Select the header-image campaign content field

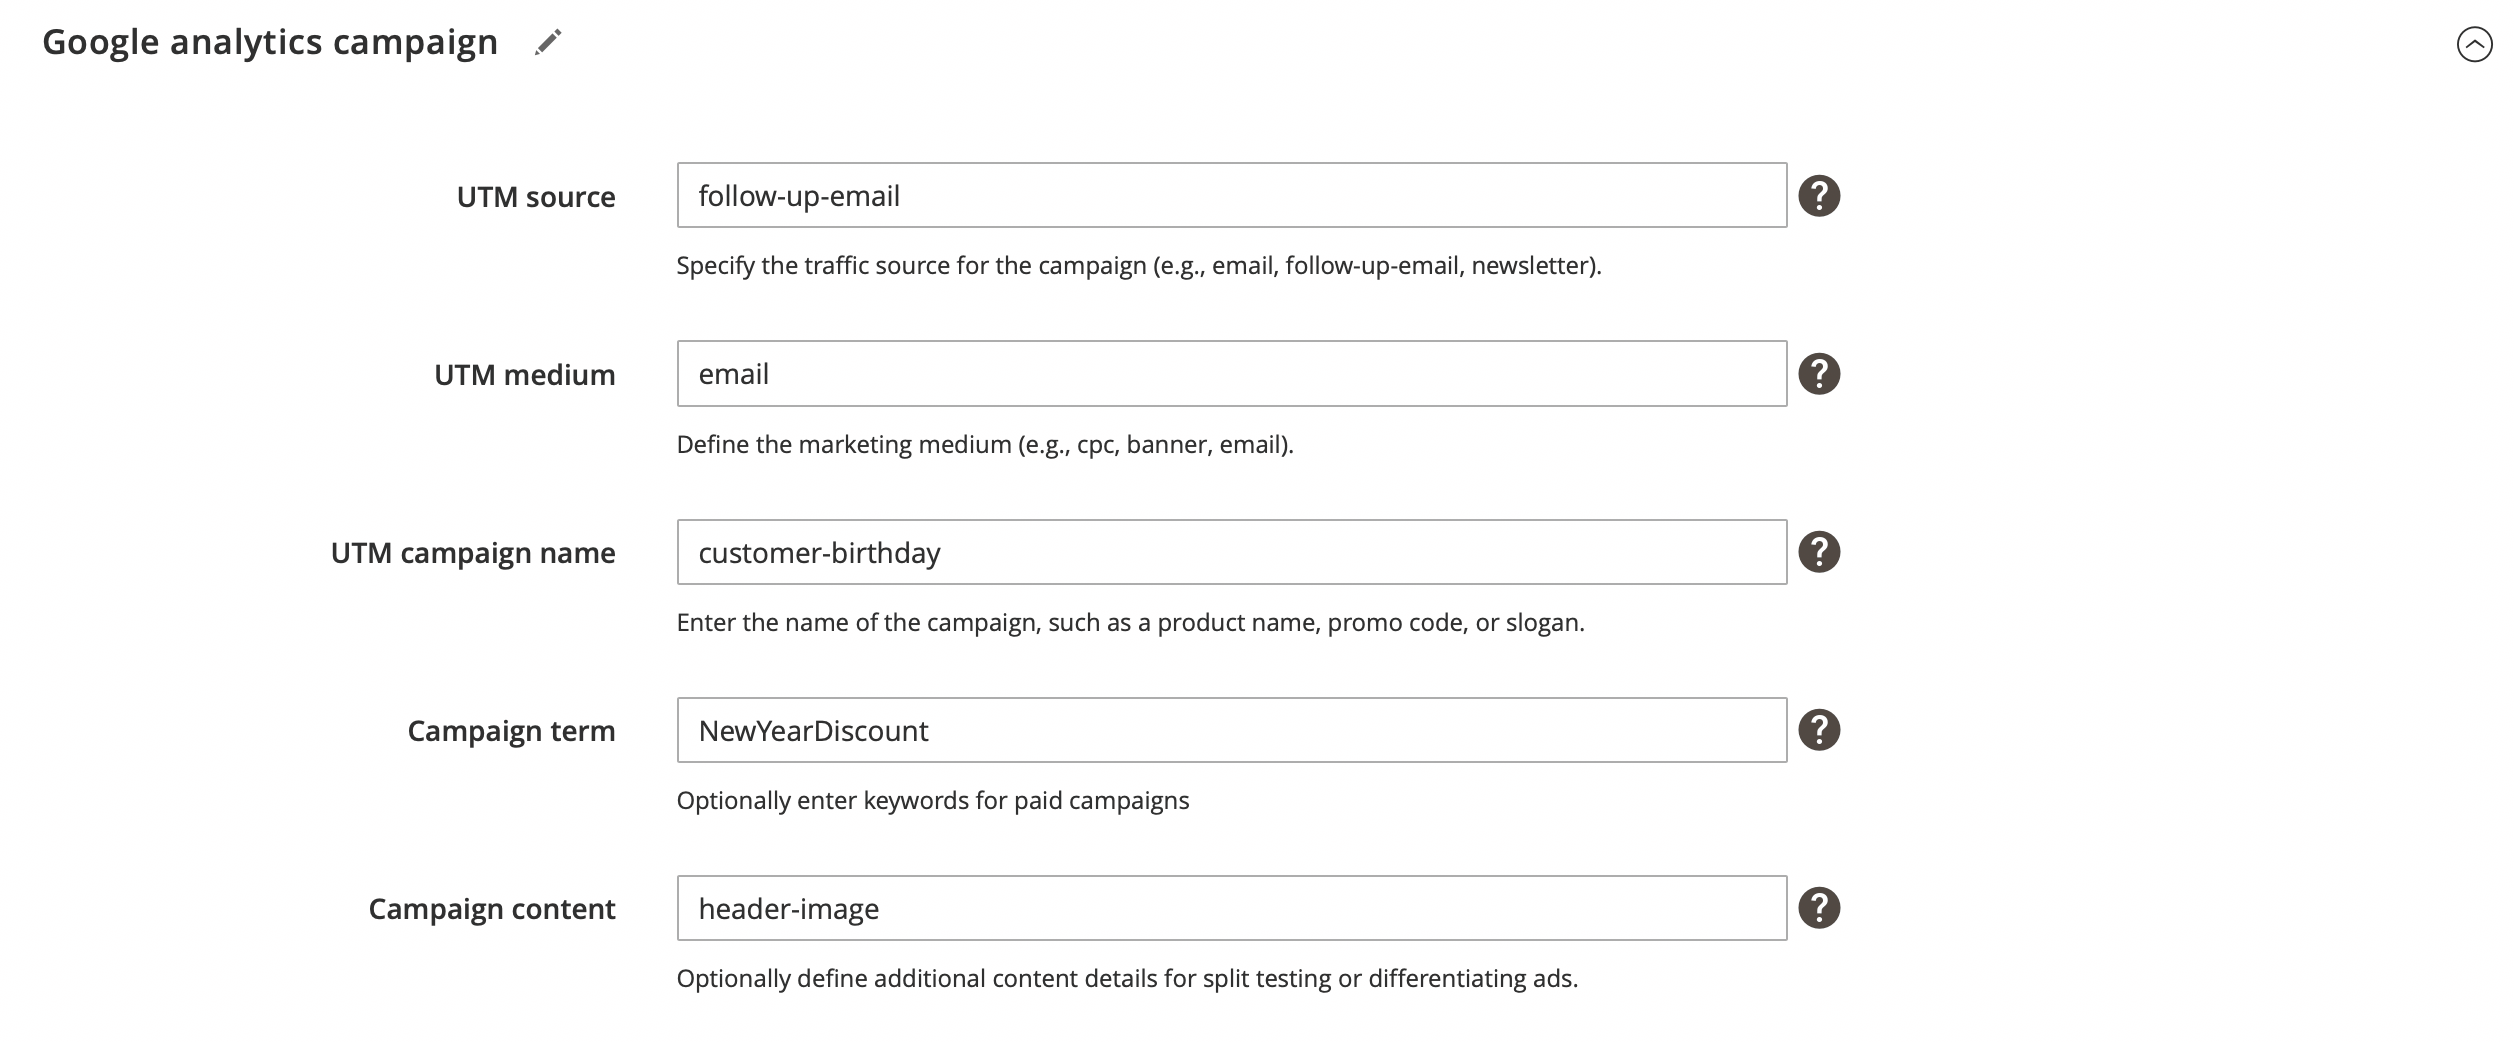(1230, 908)
